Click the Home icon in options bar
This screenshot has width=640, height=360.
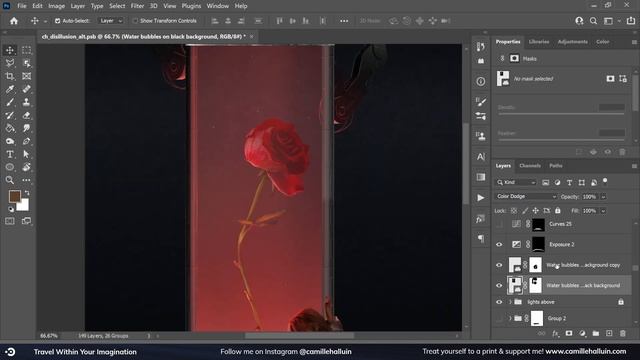tap(14, 21)
